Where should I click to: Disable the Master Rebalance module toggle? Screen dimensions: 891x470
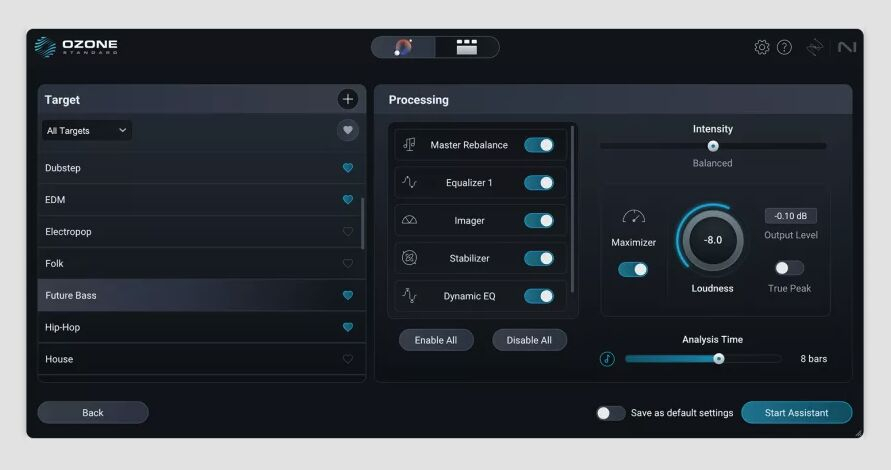pyautogui.click(x=539, y=145)
